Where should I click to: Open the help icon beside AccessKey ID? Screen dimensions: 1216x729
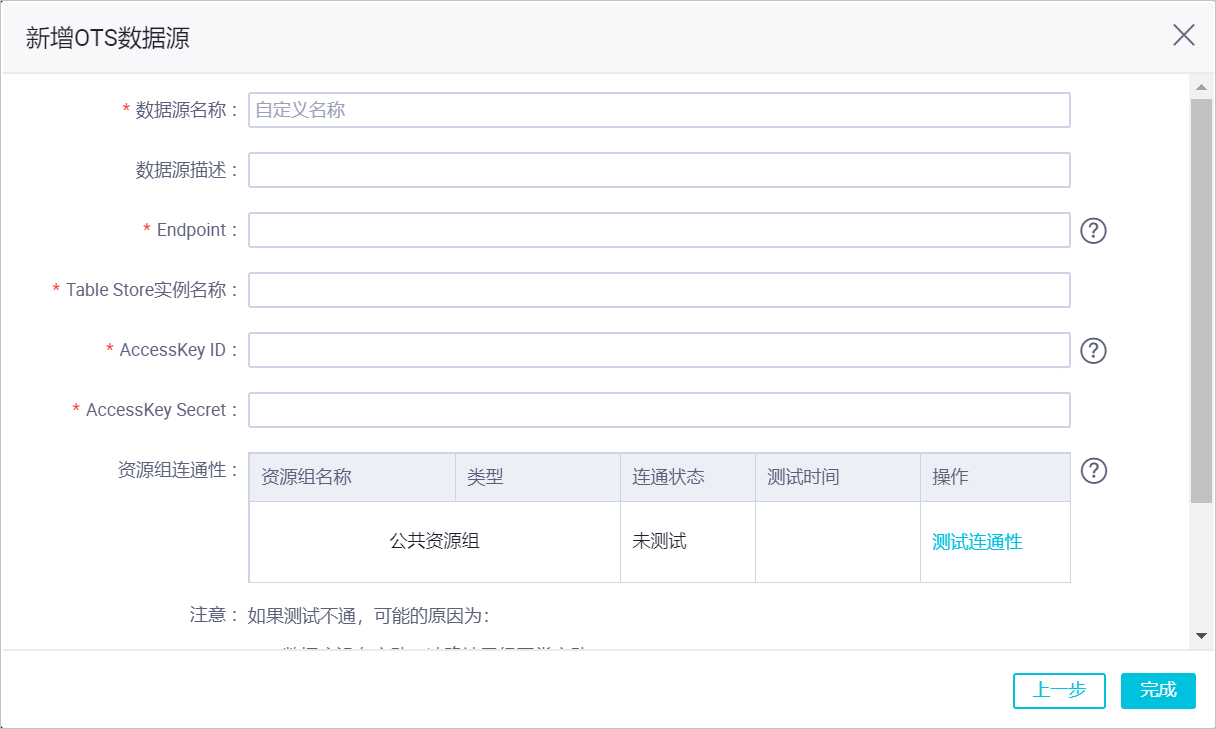tap(1094, 351)
